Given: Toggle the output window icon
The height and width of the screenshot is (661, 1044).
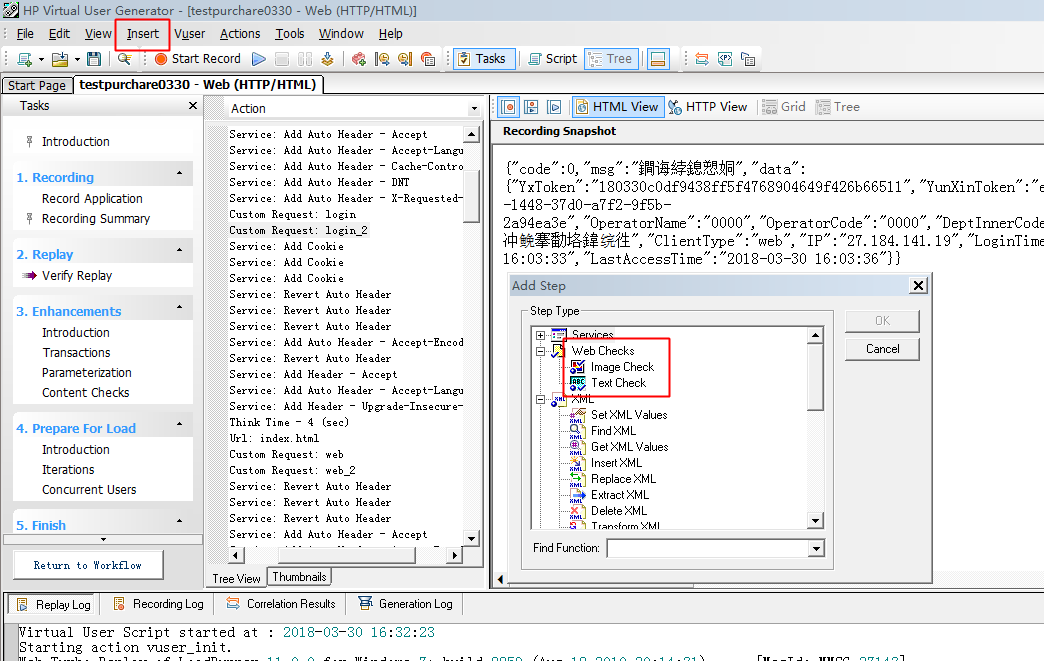Looking at the screenshot, I should 658,59.
